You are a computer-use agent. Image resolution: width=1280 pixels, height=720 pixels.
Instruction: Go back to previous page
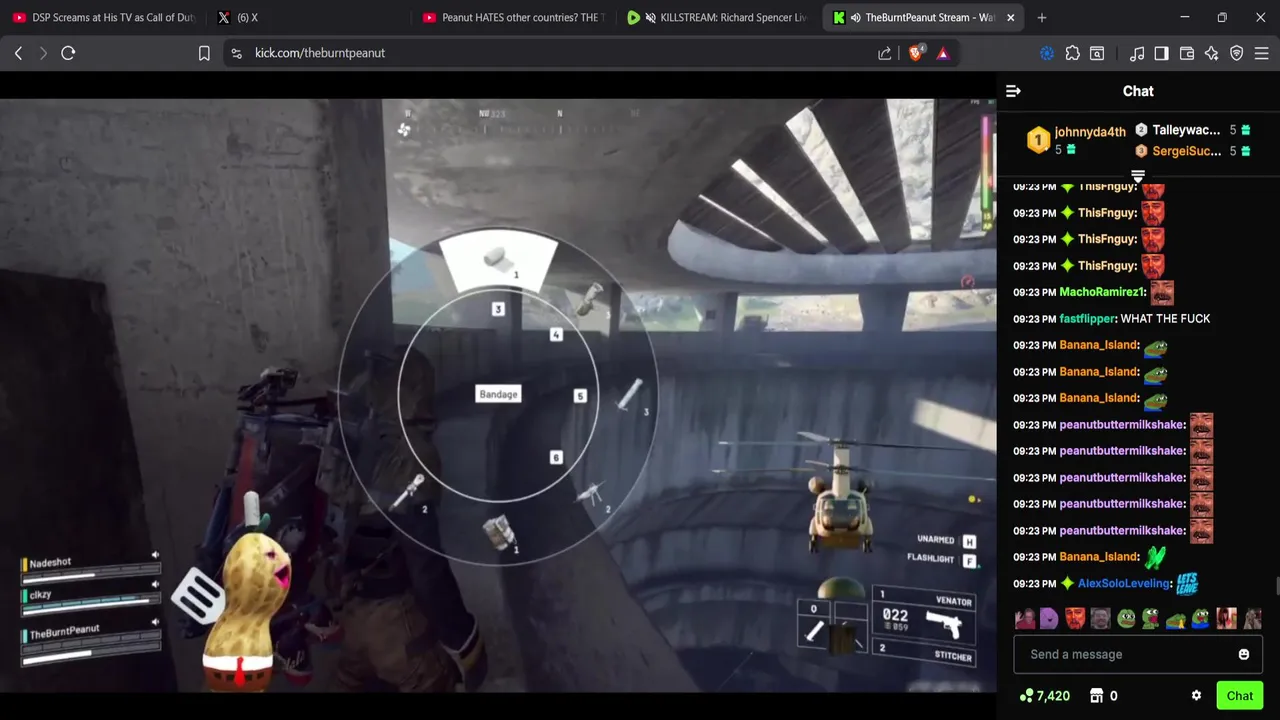[18, 53]
